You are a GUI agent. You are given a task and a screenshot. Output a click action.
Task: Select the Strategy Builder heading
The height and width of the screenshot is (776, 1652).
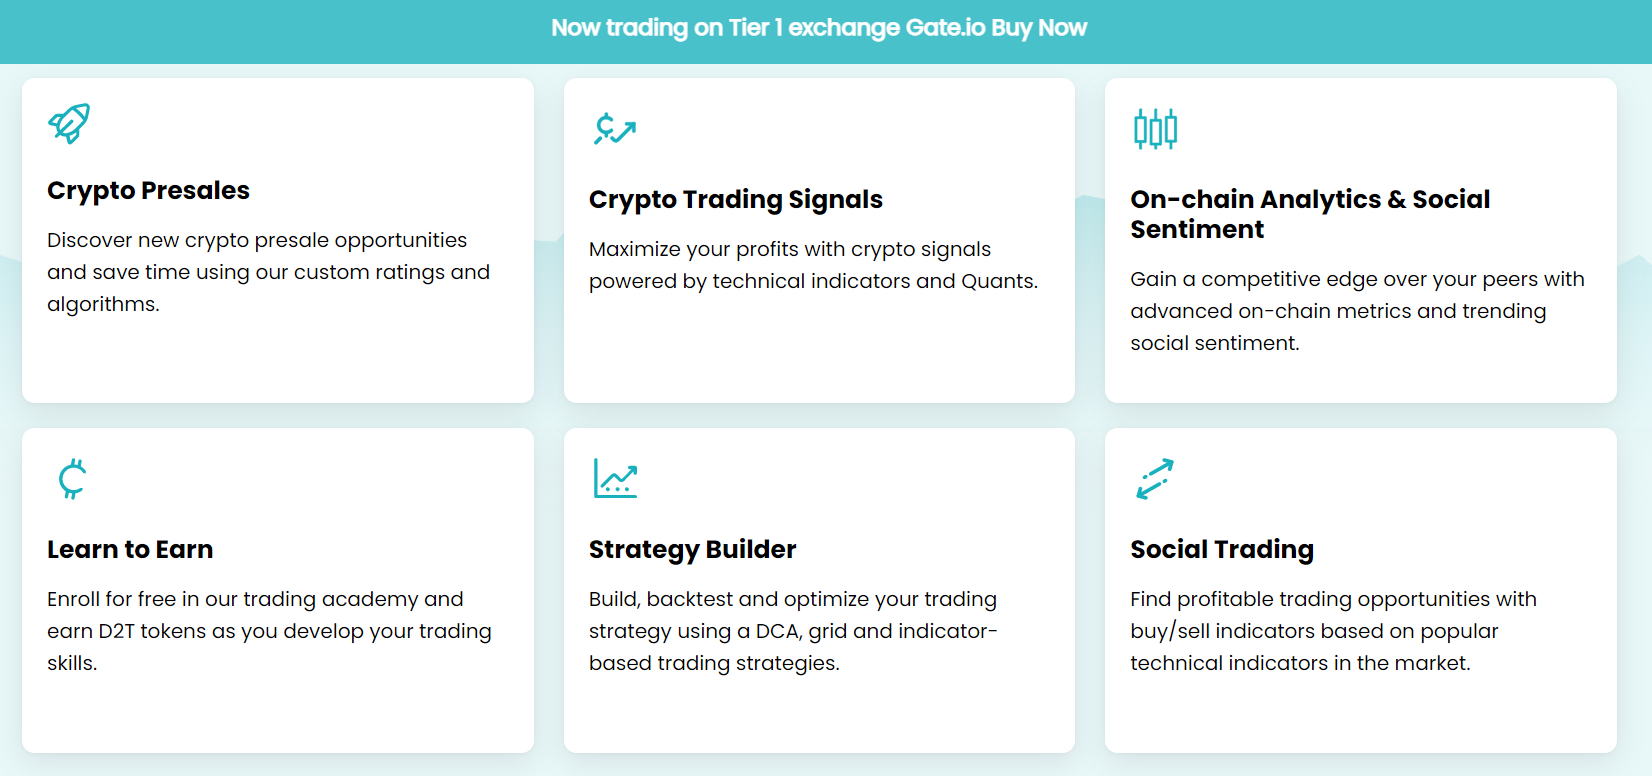(x=692, y=549)
